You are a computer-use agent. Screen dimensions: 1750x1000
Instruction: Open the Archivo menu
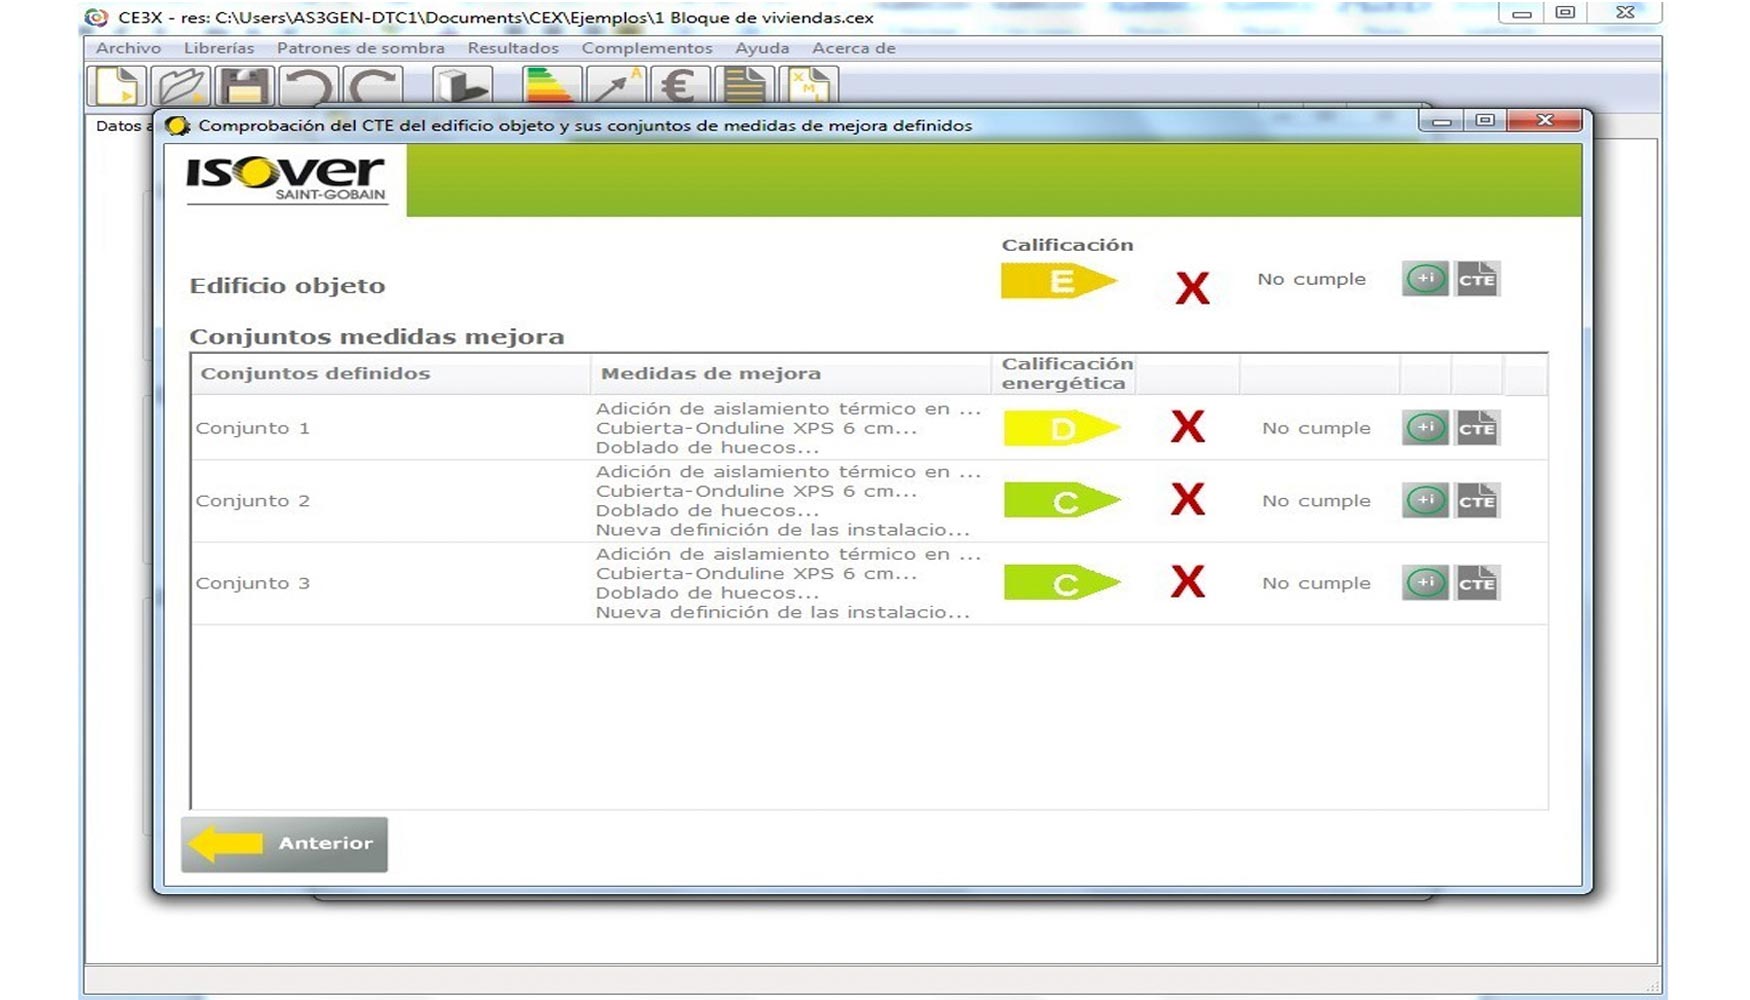pos(128,48)
